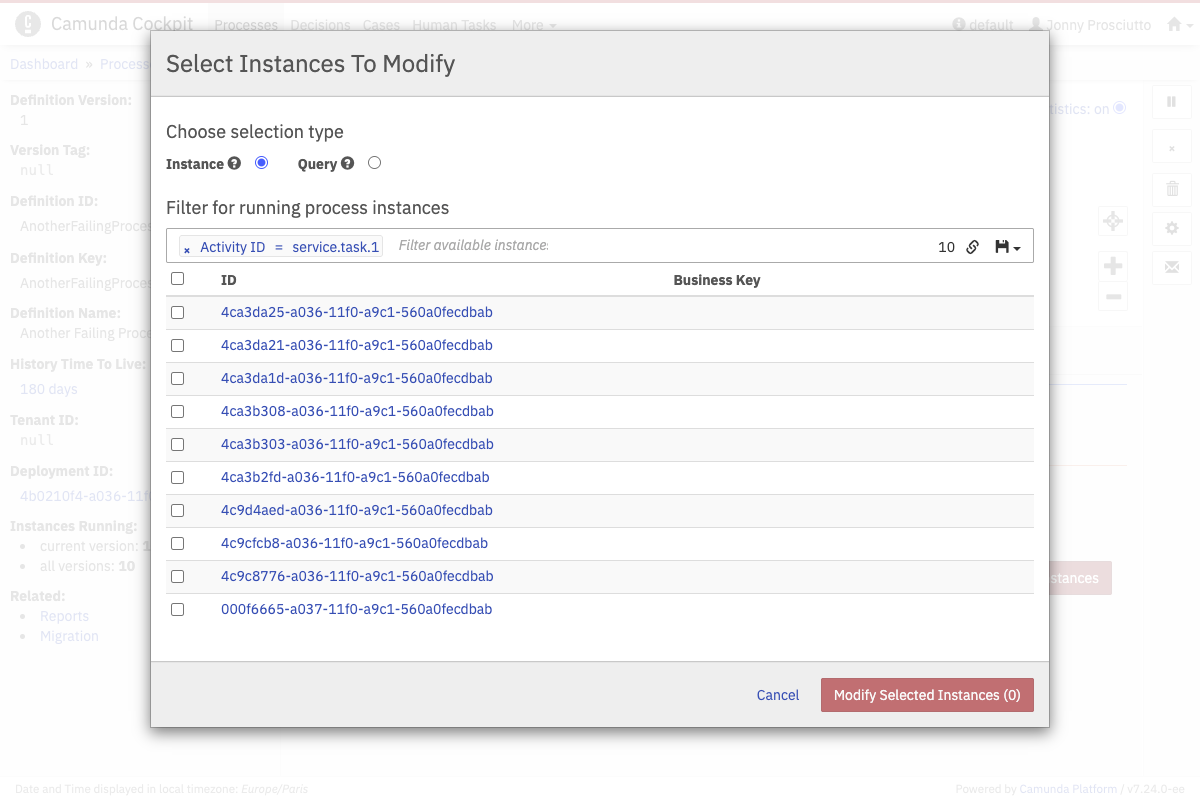The image size is (1200, 800).
Task: Tick the select-all checkbox in table header
Action: point(178,279)
